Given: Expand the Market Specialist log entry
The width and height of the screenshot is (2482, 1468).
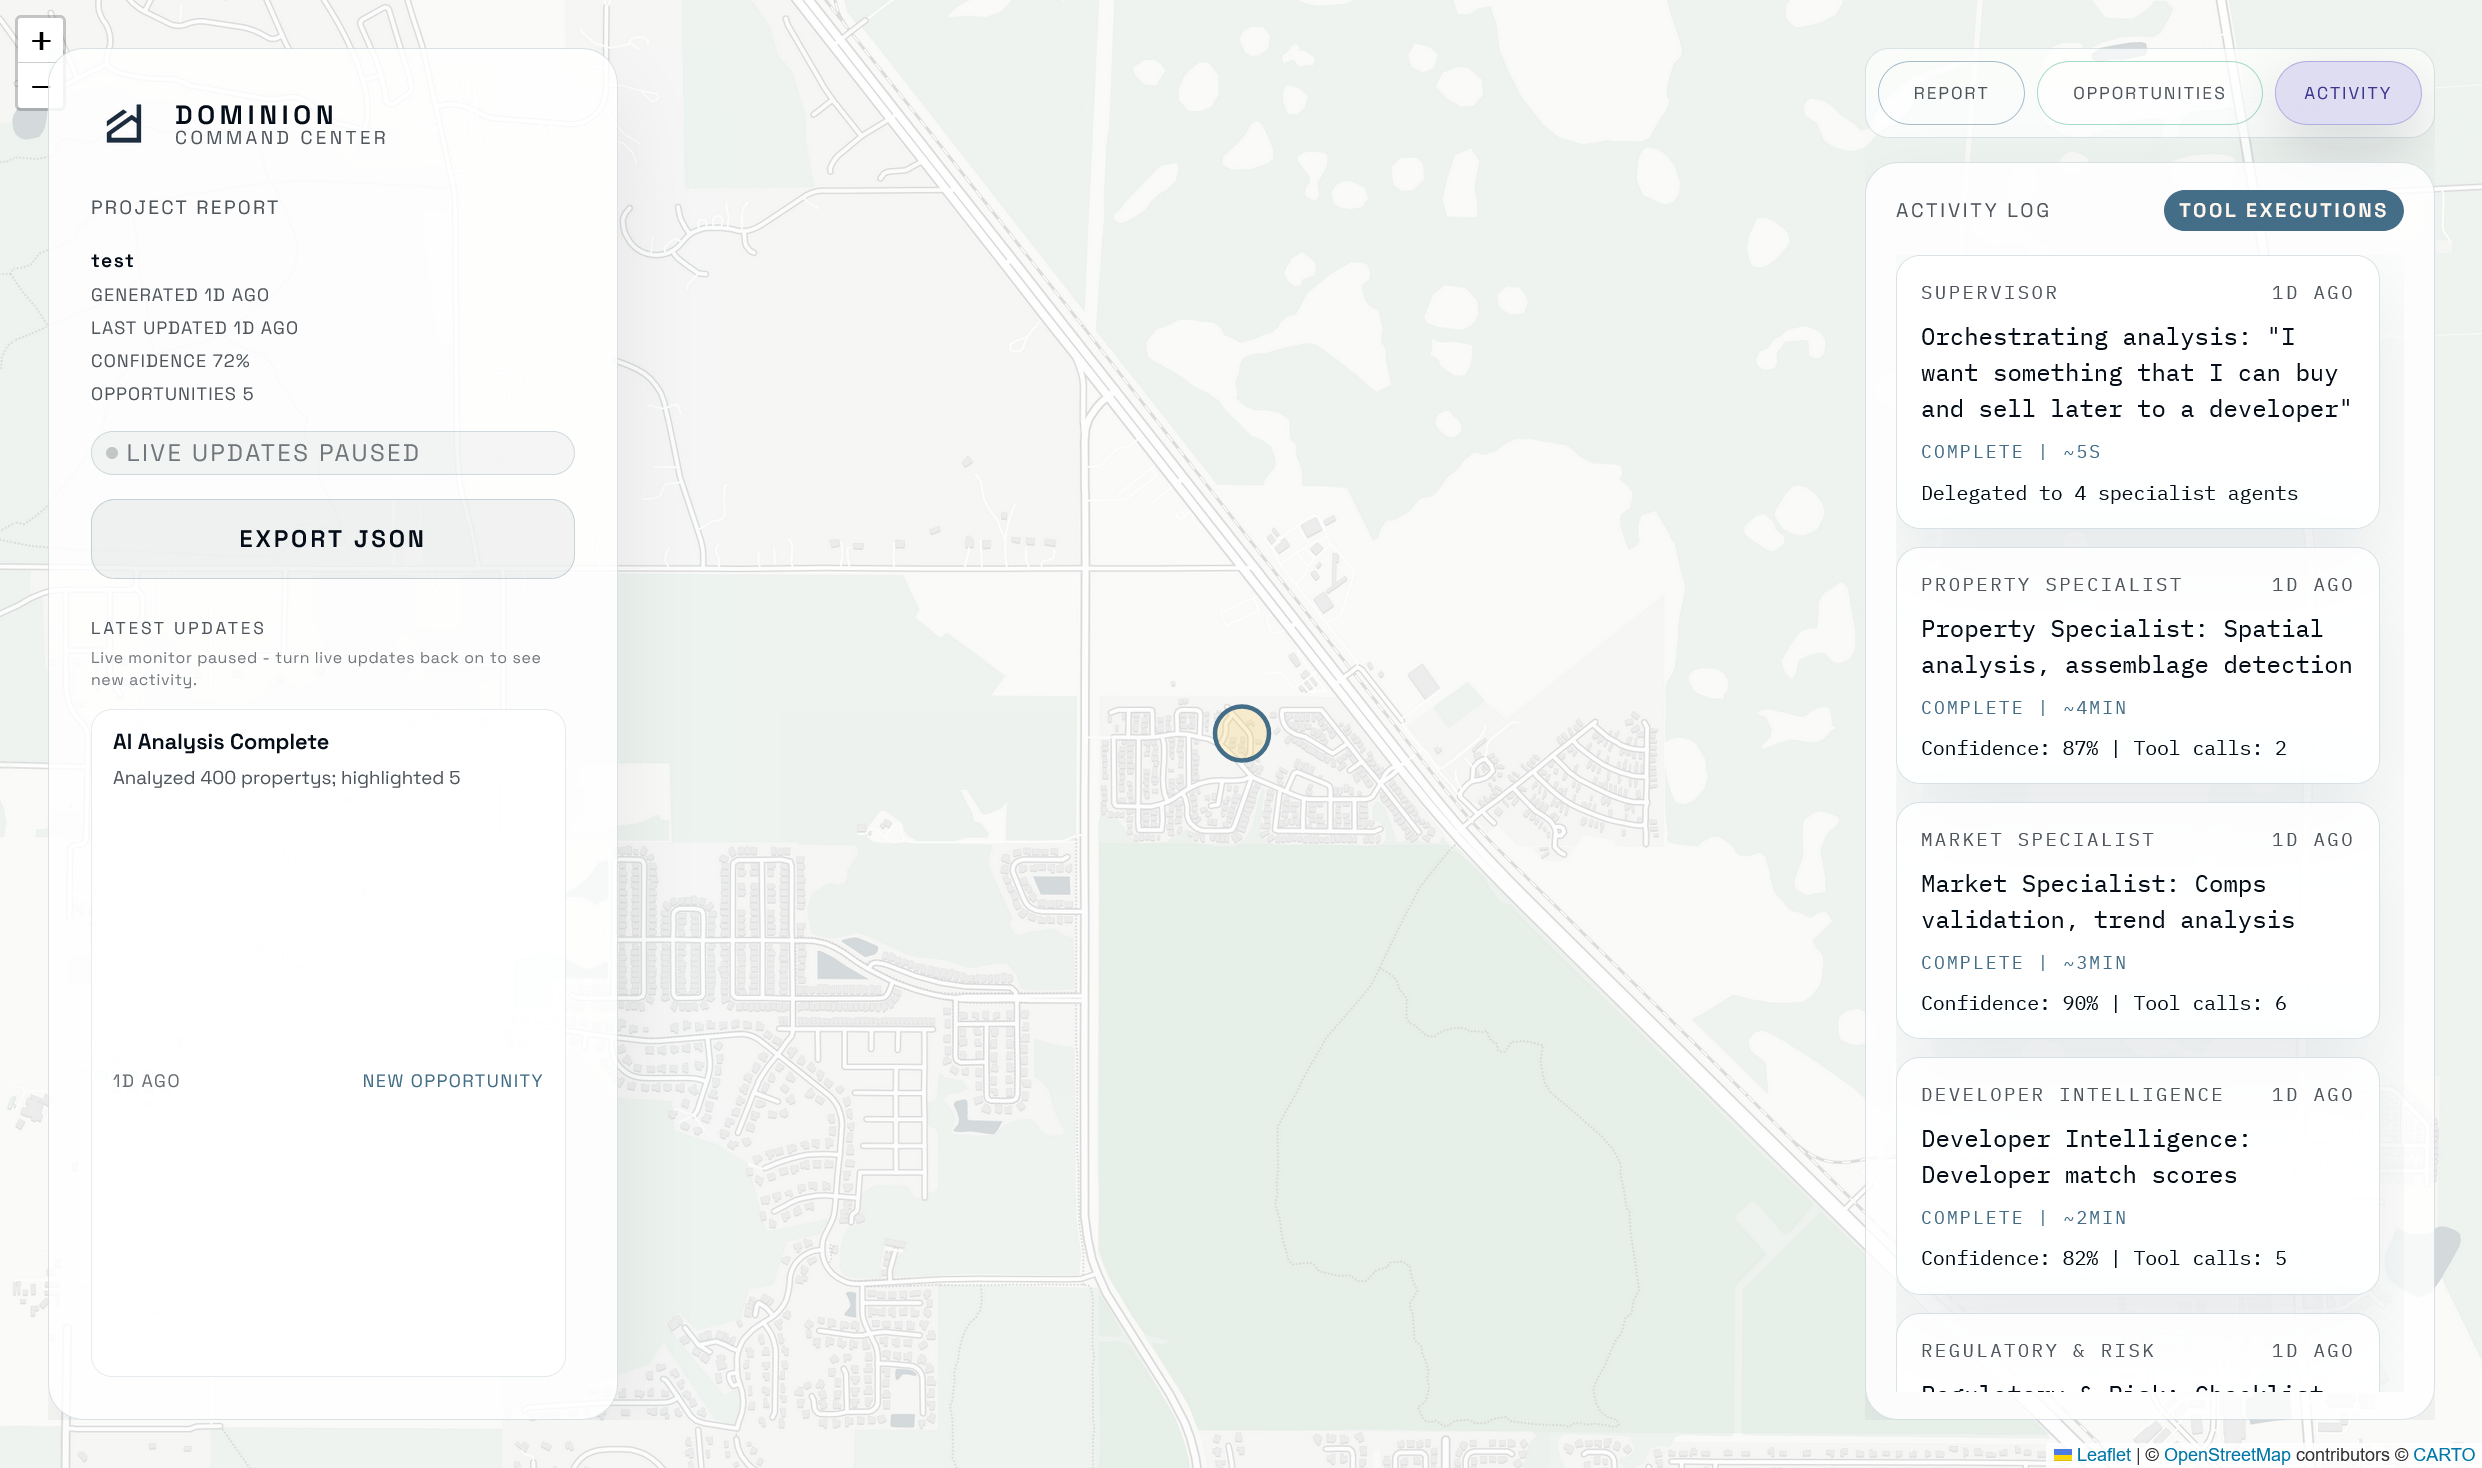Looking at the screenshot, I should (2136, 920).
